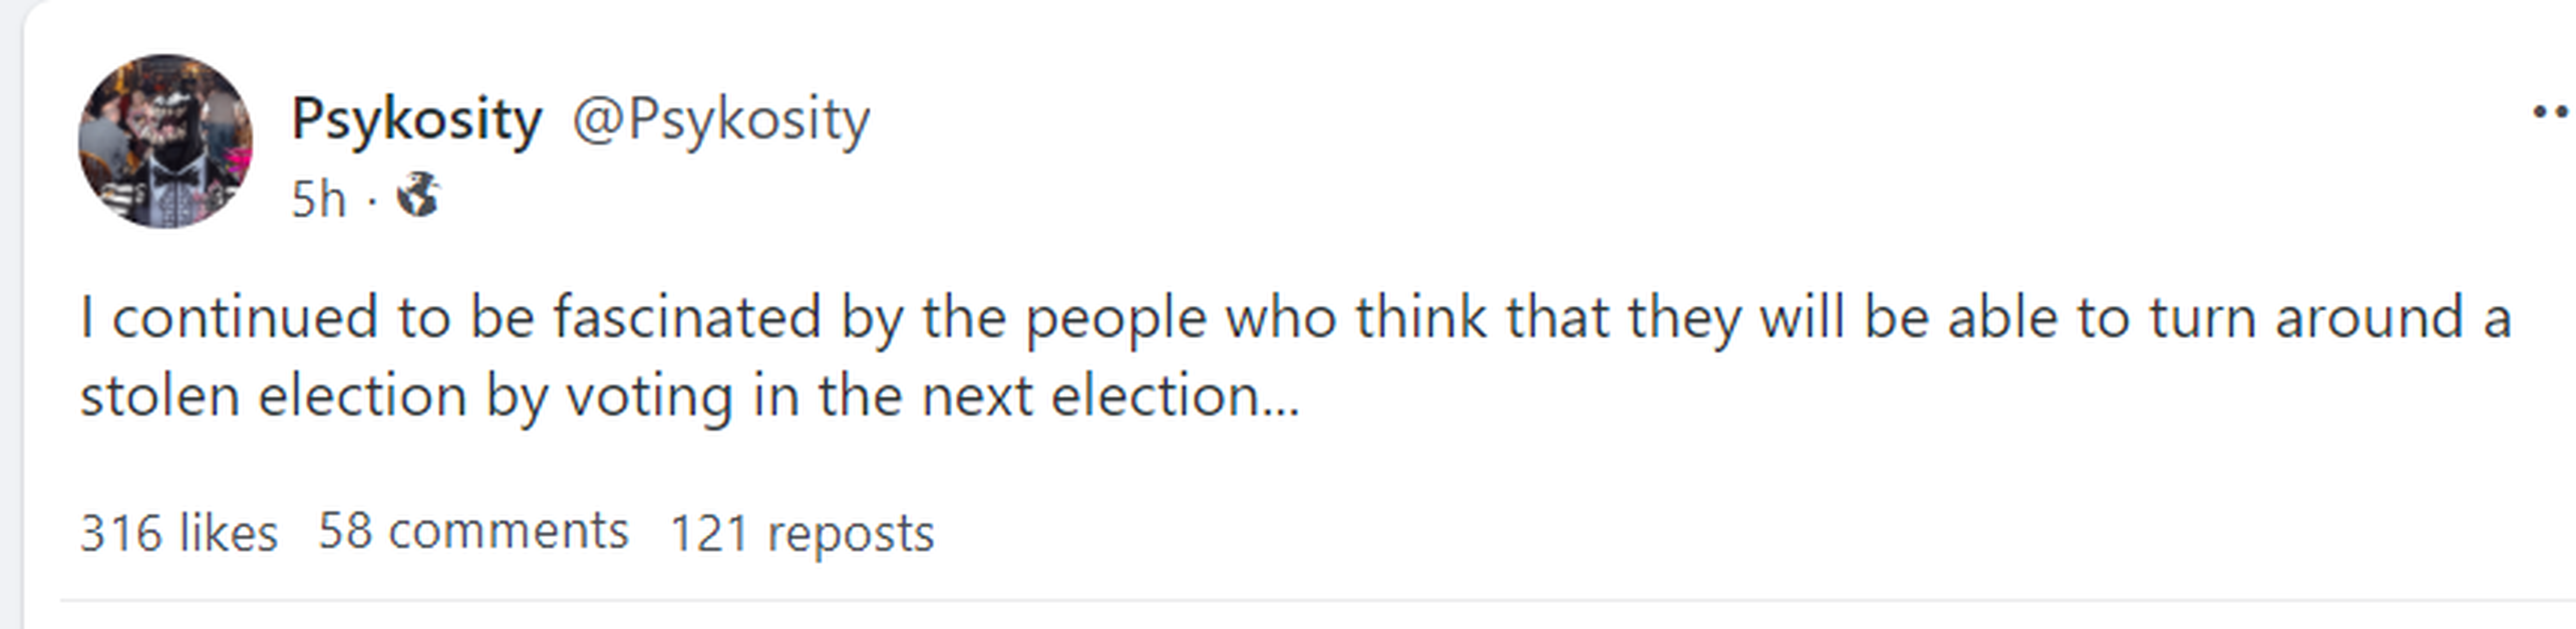Image resolution: width=2576 pixels, height=629 pixels.
Task: Click the number 316 in likes
Action: coord(120,532)
